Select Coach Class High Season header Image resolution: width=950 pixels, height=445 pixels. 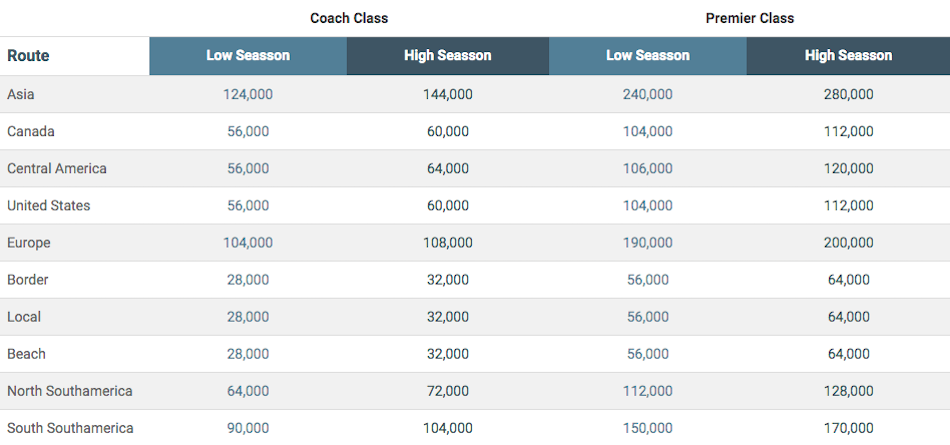tap(447, 56)
